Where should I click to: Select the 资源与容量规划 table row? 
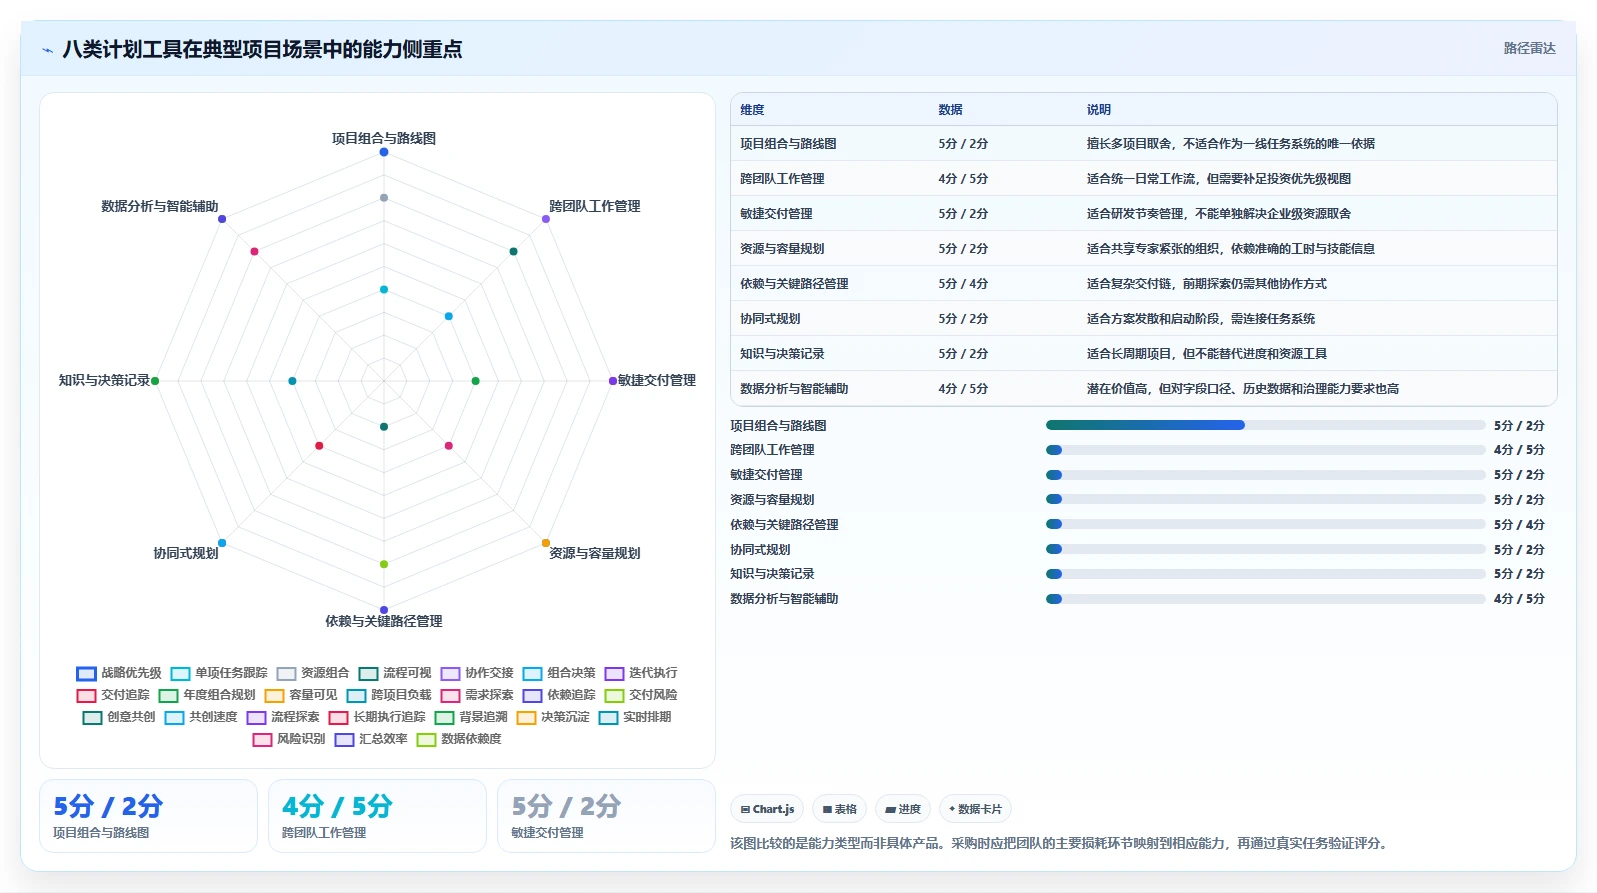coord(1144,249)
